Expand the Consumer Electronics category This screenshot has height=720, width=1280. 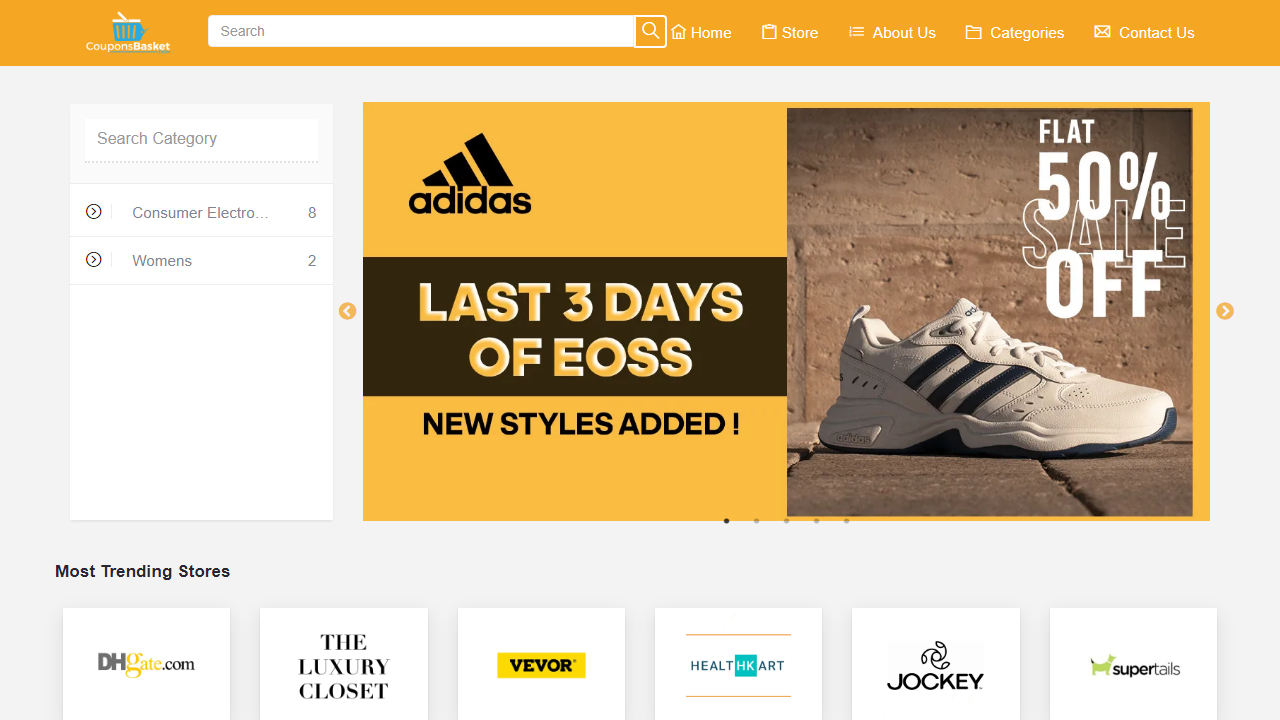coord(200,211)
